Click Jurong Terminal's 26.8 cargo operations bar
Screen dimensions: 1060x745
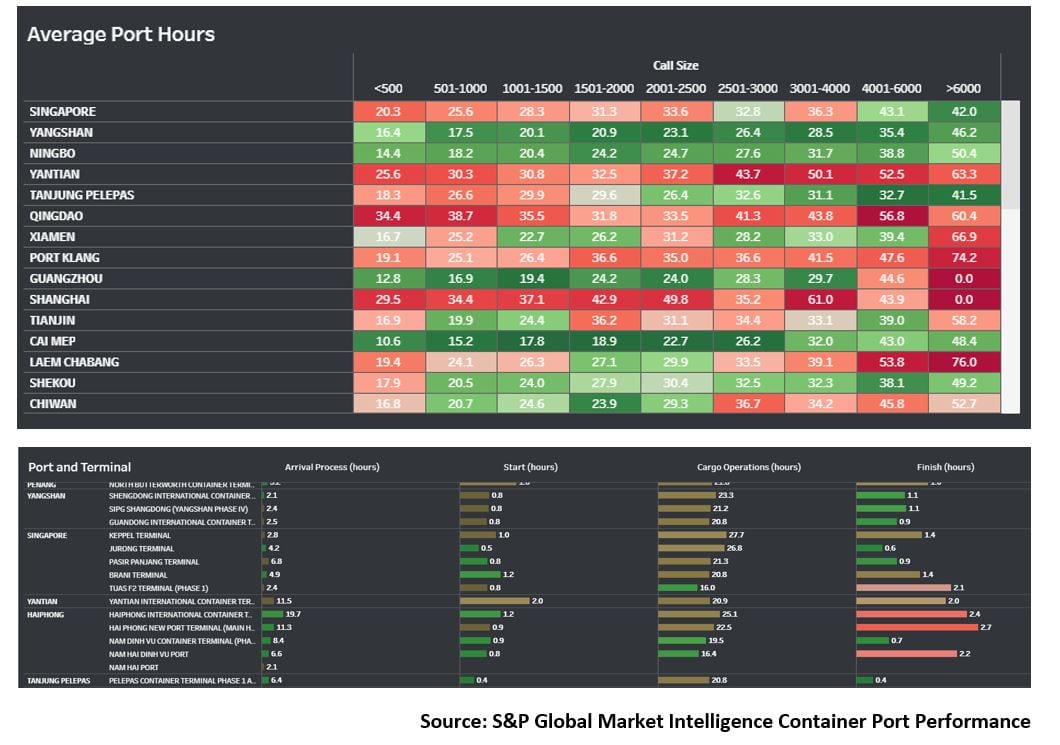pos(690,549)
